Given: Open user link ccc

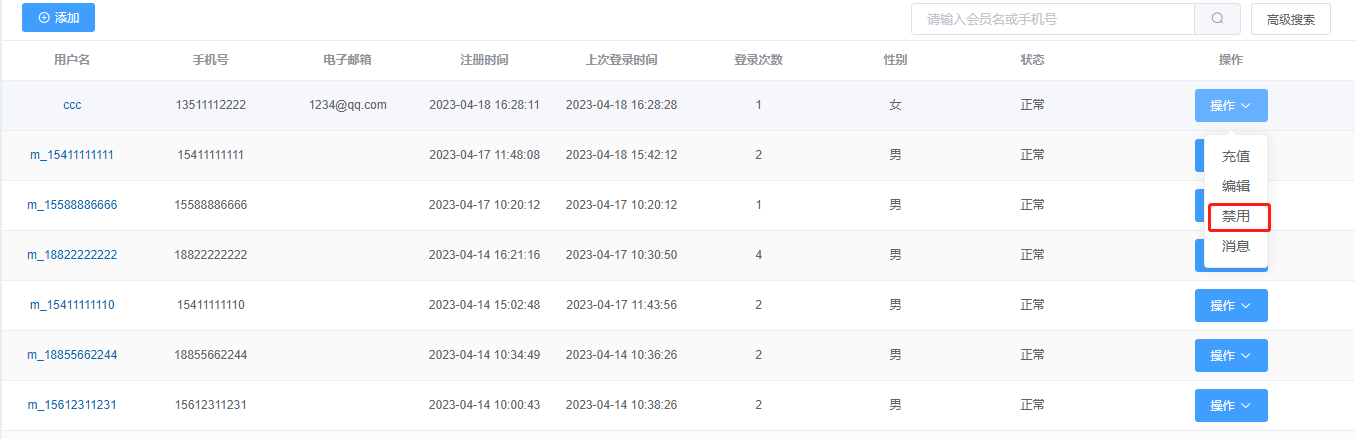Looking at the screenshot, I should coord(72,105).
